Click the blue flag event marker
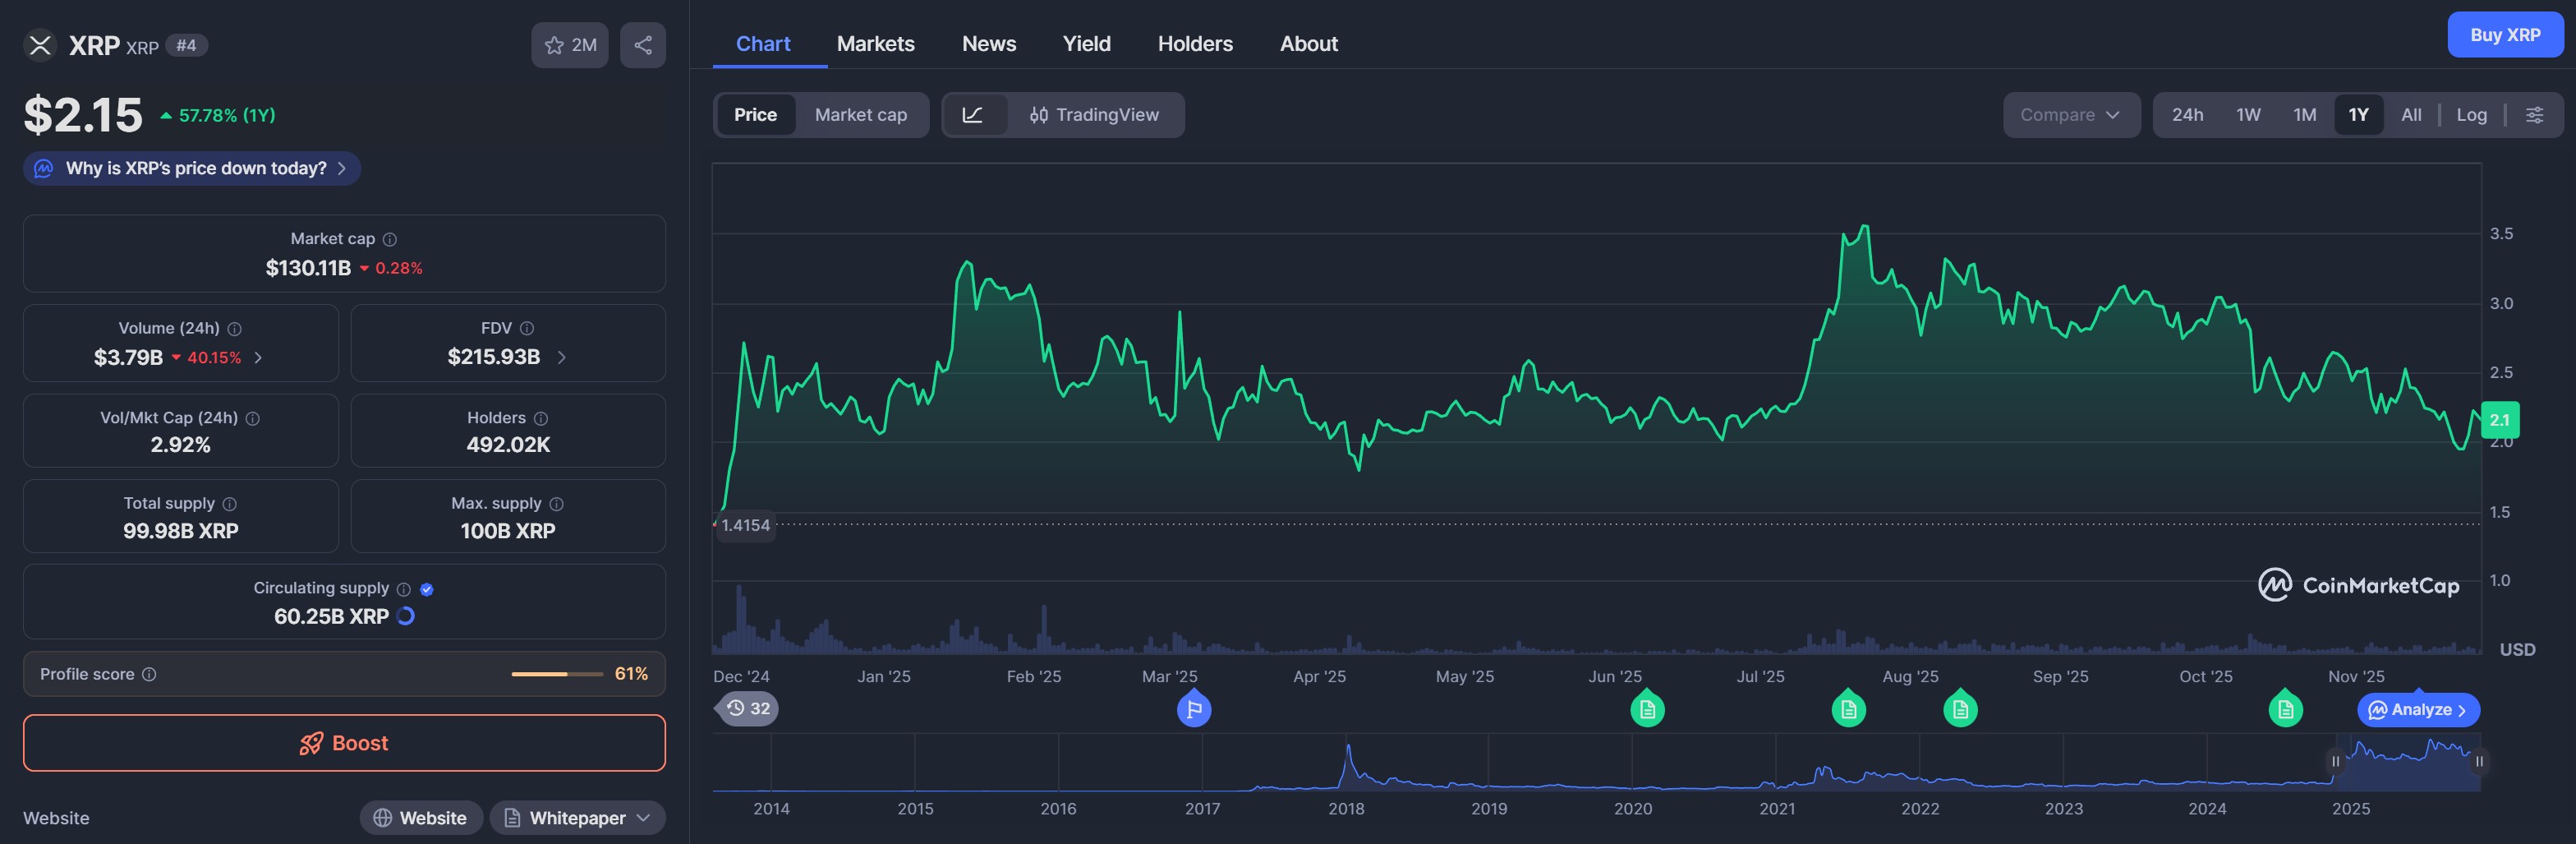Screen dimensions: 2576x844 pos(1193,709)
